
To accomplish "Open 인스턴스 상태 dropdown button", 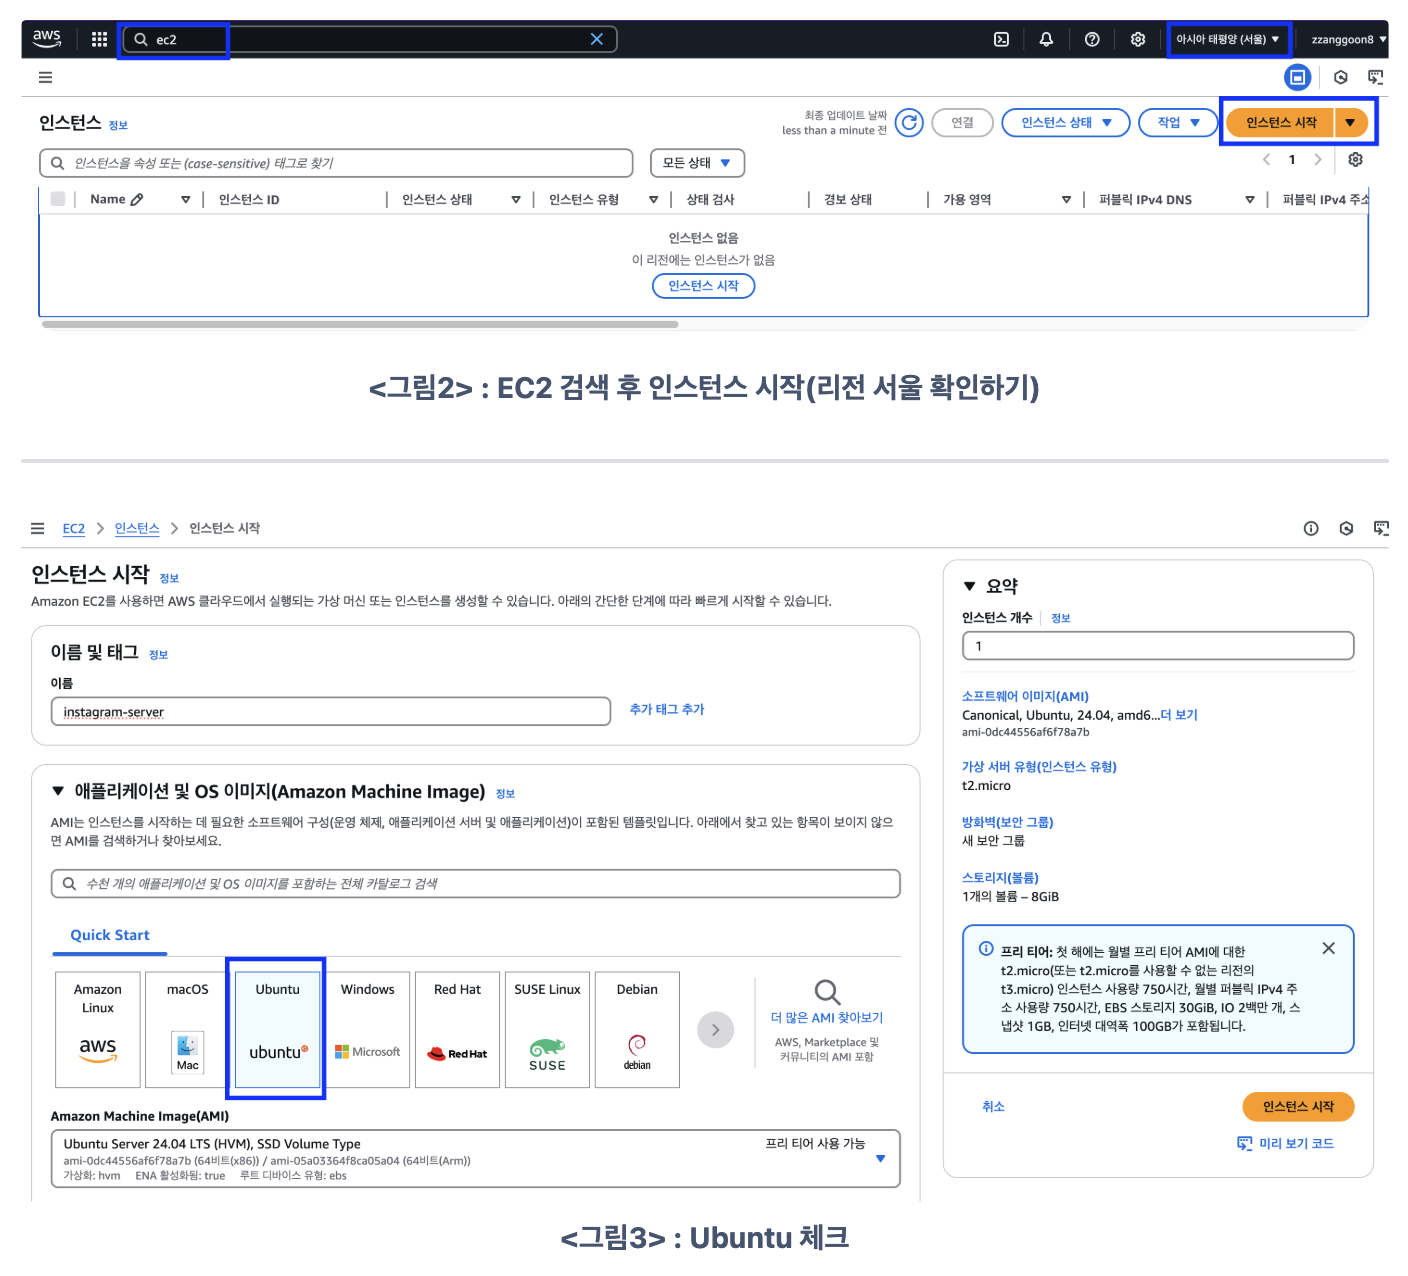I will point(1065,122).
